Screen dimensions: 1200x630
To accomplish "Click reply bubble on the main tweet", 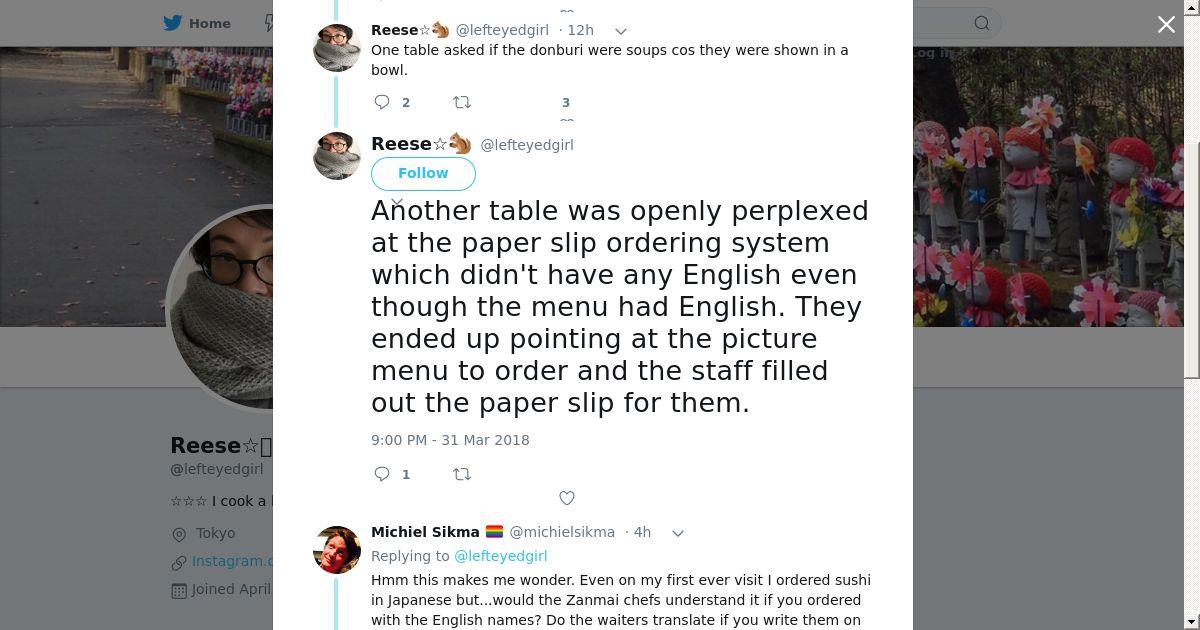I will pos(382,474).
